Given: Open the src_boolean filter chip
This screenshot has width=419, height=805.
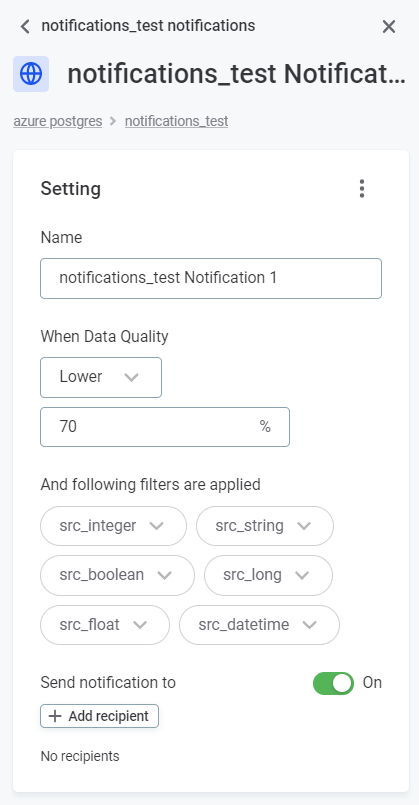Looking at the screenshot, I should coord(118,575).
